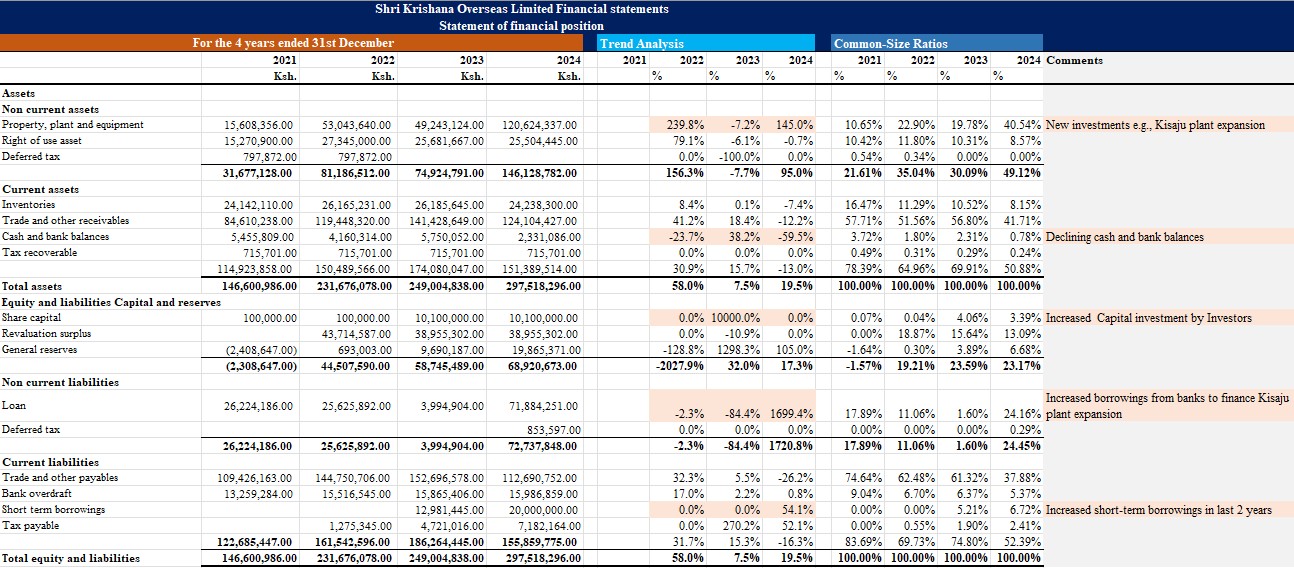Click 'Equity and liabilities Capital and reserves' heading

(111, 302)
